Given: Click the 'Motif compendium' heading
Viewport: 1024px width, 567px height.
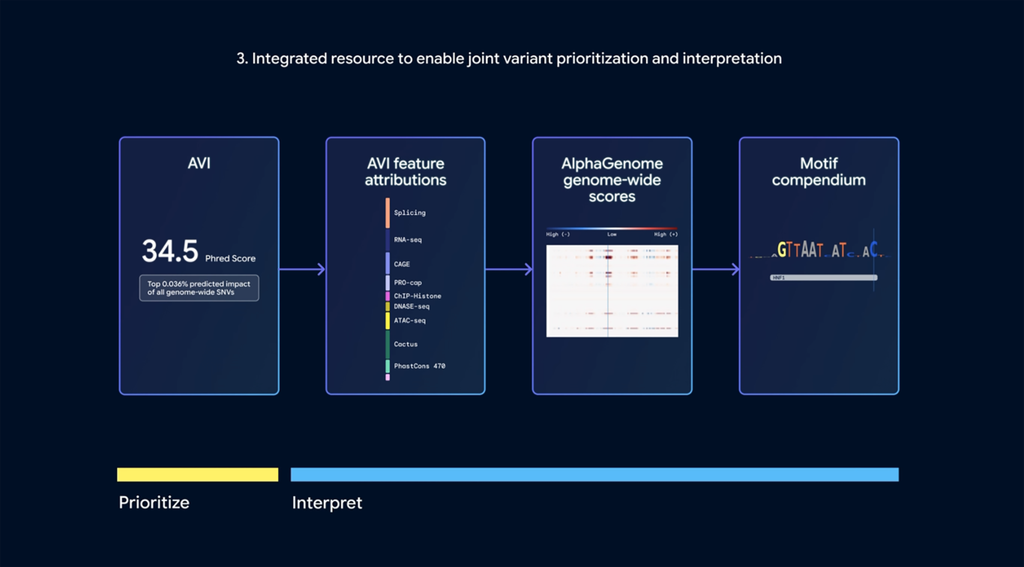Looking at the screenshot, I should pos(819,172).
